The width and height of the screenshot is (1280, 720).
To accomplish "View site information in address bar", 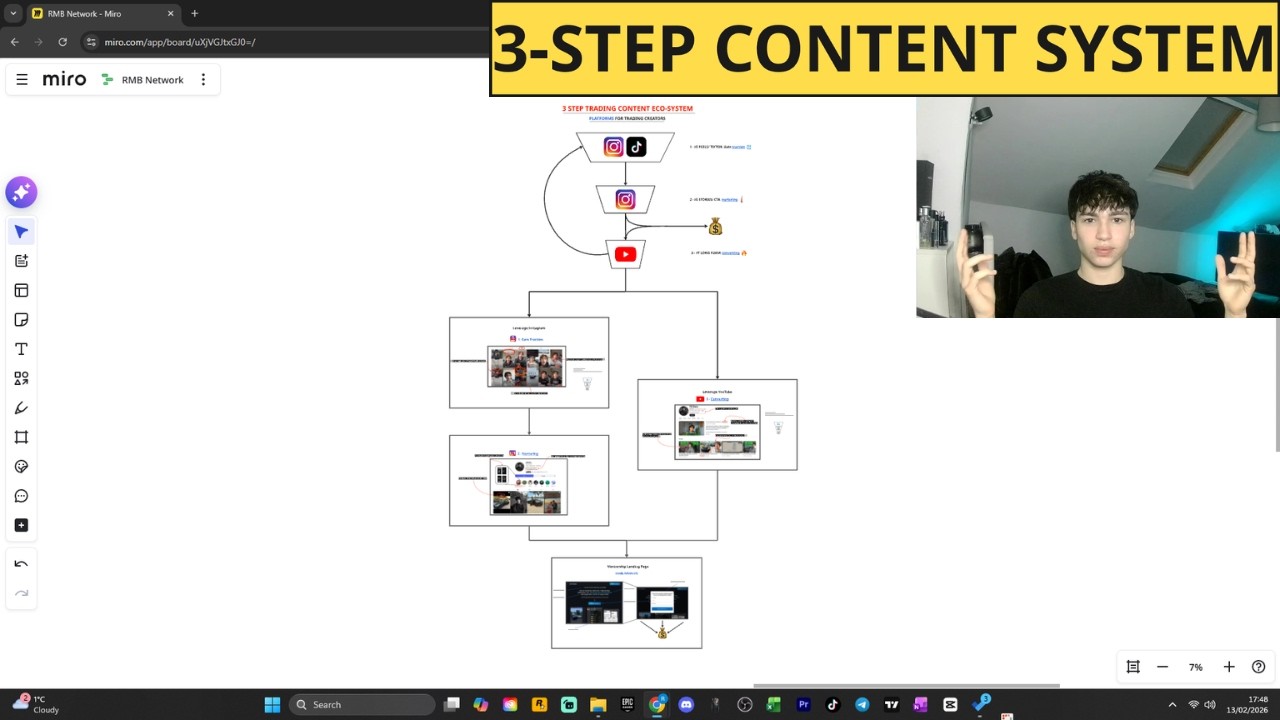I will (x=91, y=42).
